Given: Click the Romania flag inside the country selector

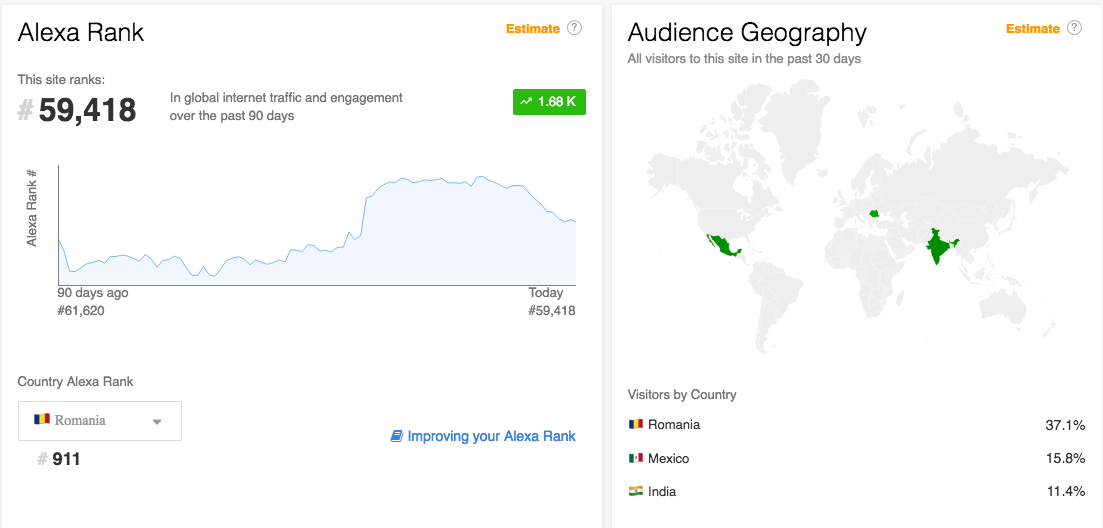Looking at the screenshot, I should [42, 420].
